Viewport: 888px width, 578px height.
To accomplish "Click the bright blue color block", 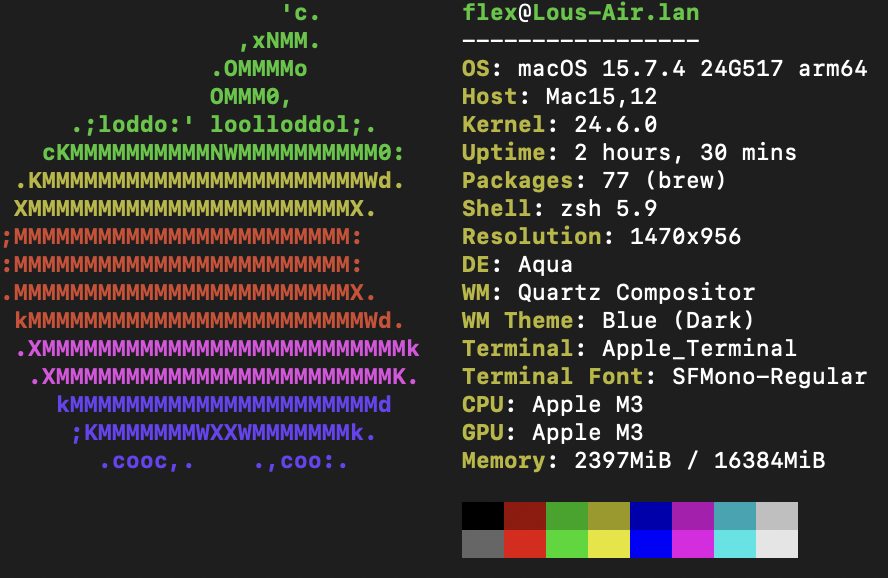I will click(x=651, y=544).
